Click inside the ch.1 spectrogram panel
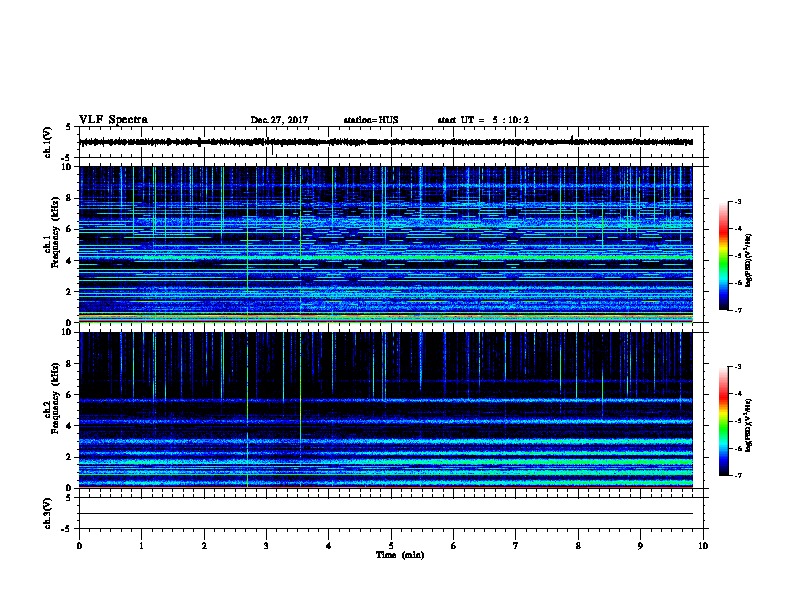Screen dimensions: 792x612 coord(386,244)
